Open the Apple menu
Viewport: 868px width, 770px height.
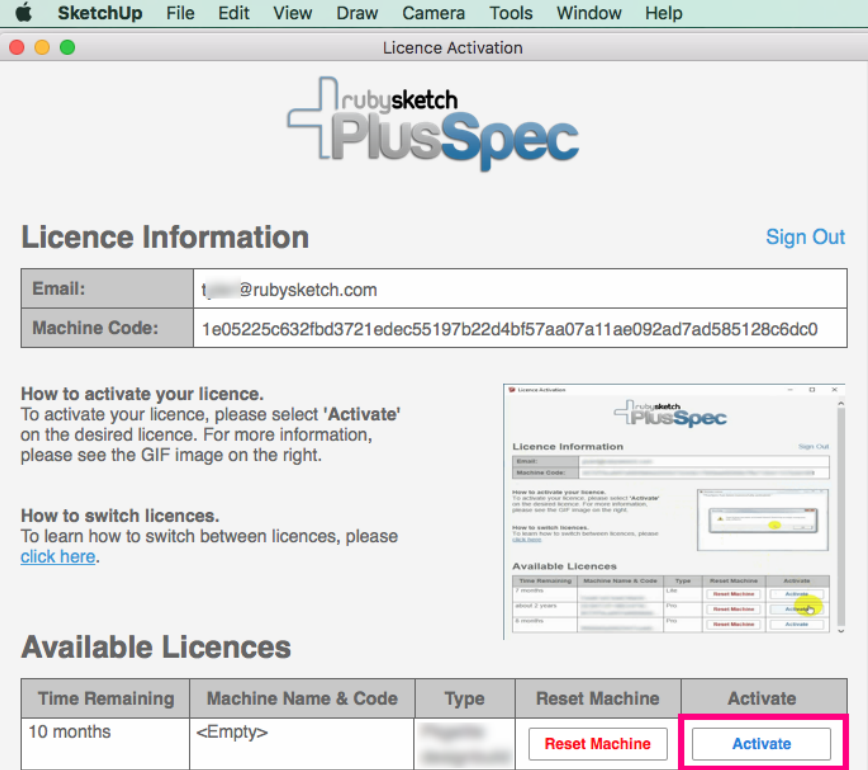[23, 13]
